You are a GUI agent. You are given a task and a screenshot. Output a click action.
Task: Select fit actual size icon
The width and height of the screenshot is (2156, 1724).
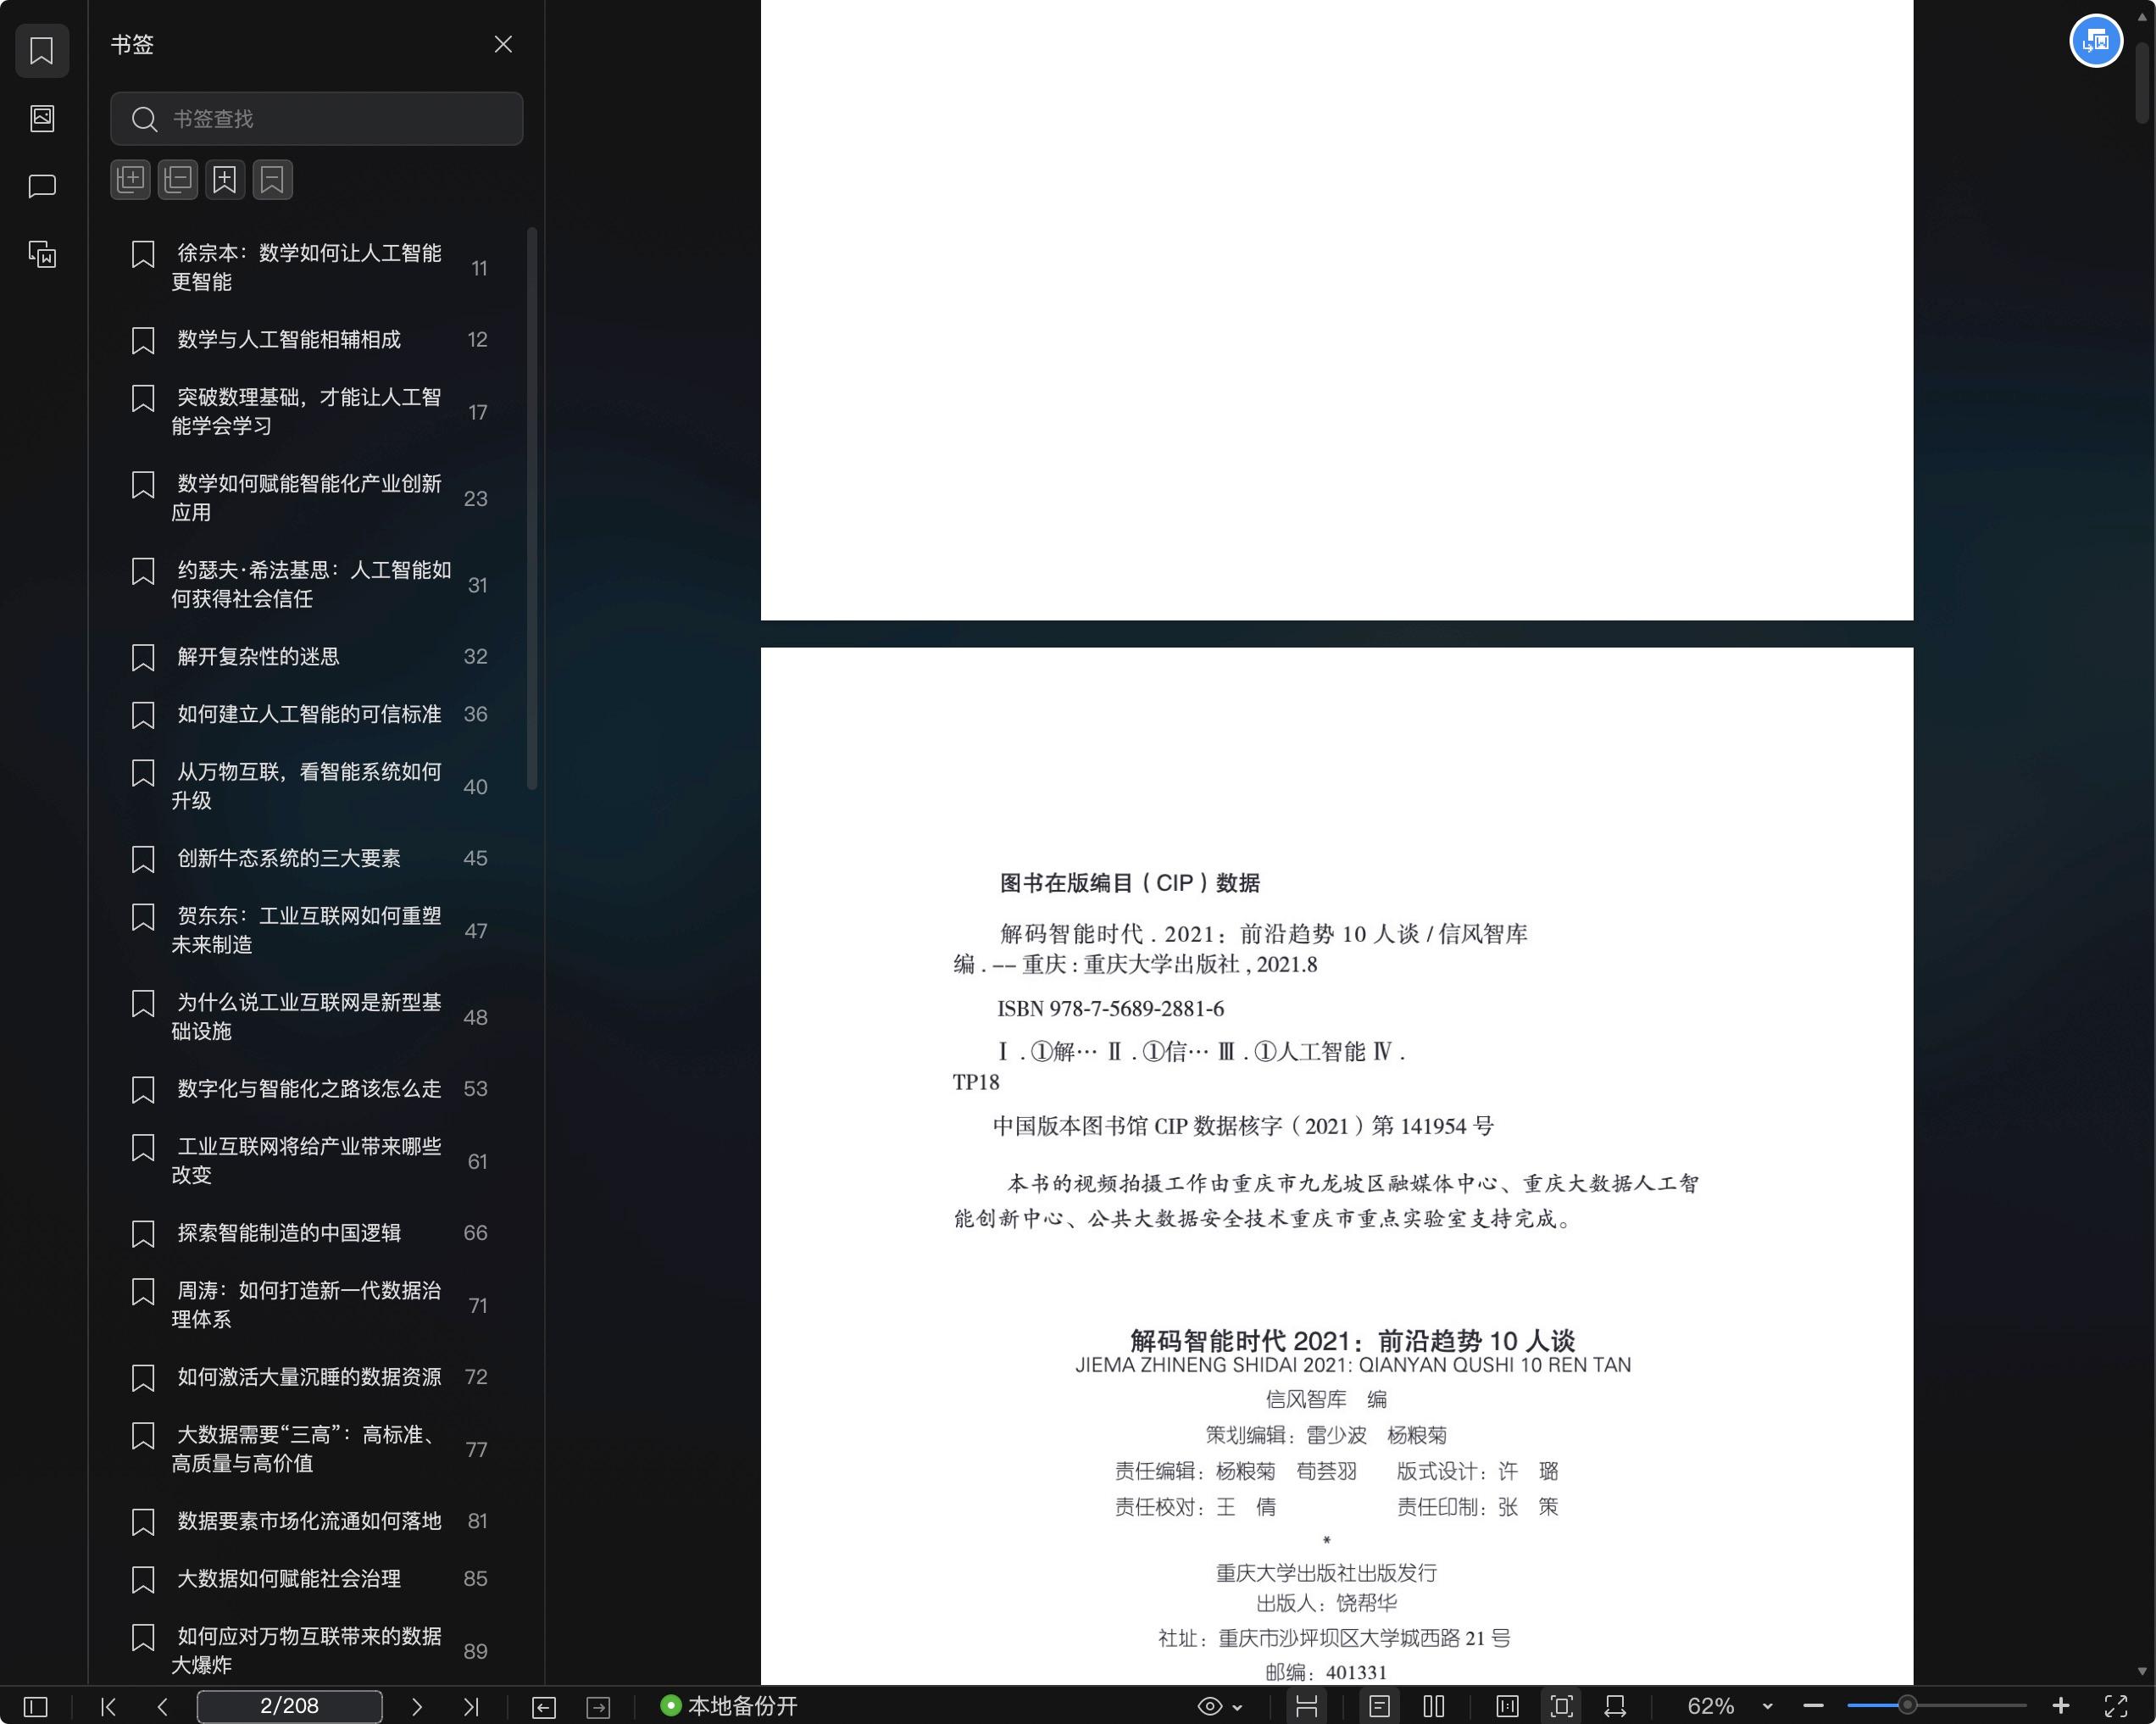coord(1507,1706)
